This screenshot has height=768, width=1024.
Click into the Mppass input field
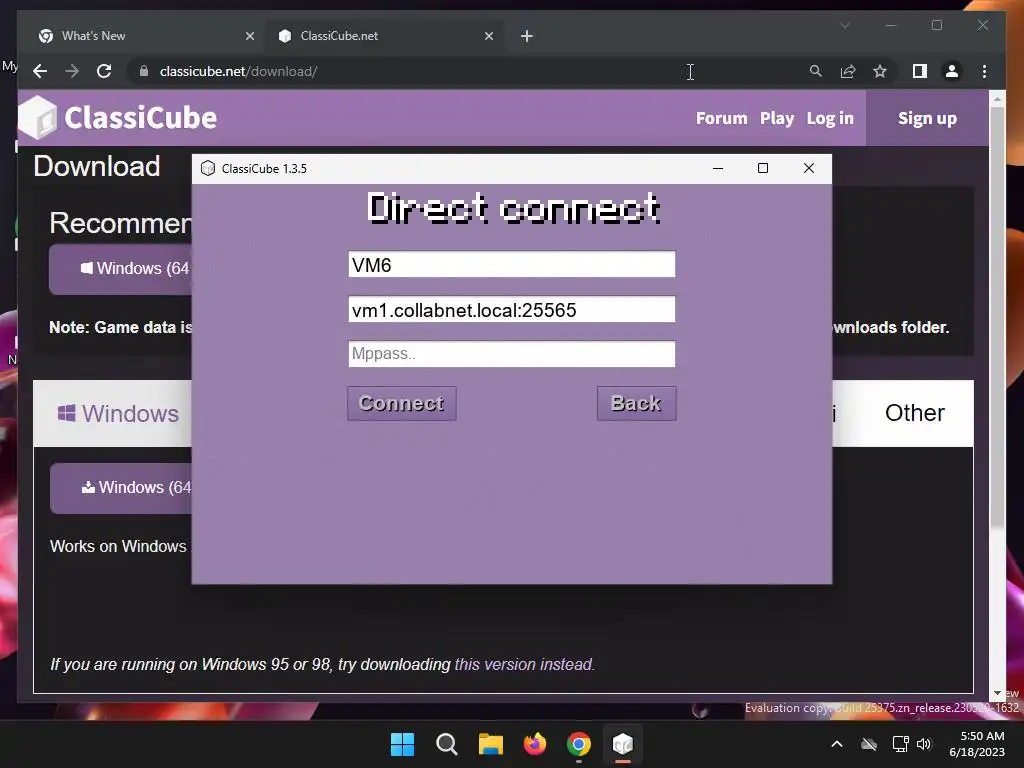[x=511, y=354]
